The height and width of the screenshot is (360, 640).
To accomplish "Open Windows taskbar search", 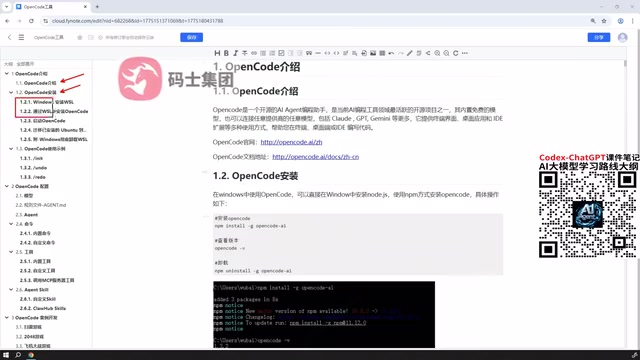I will coord(18,355).
